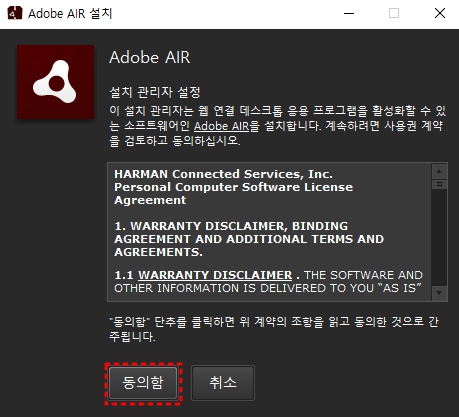Screen dimensions: 459x417
Task: Open the underlined Adobe AIR link
Action: (x=221, y=126)
